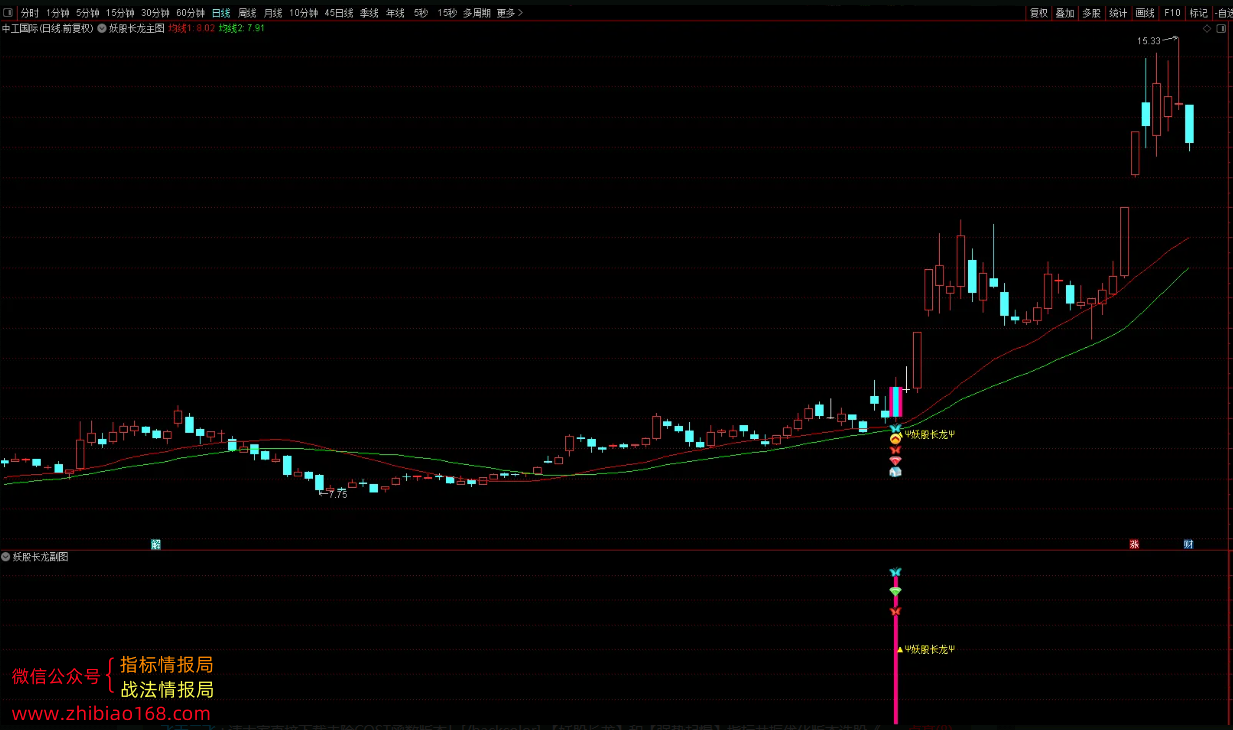
Task: Switch to 季线 quarterly chart
Action: (369, 13)
